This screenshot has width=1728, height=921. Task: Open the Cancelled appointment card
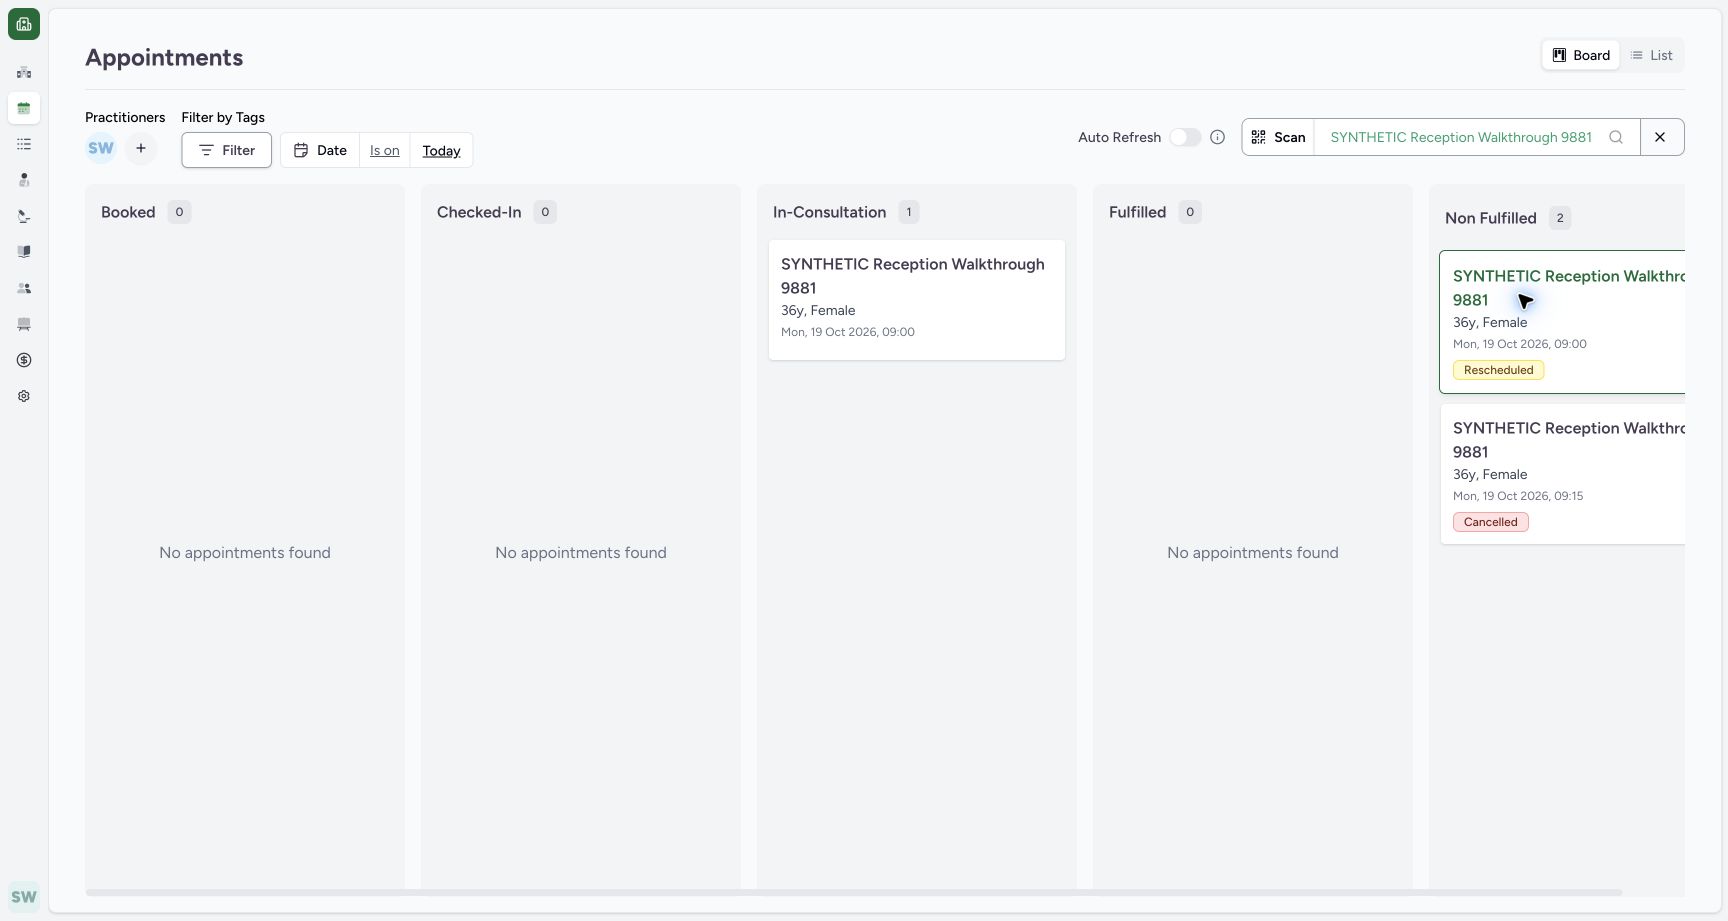(x=1562, y=474)
